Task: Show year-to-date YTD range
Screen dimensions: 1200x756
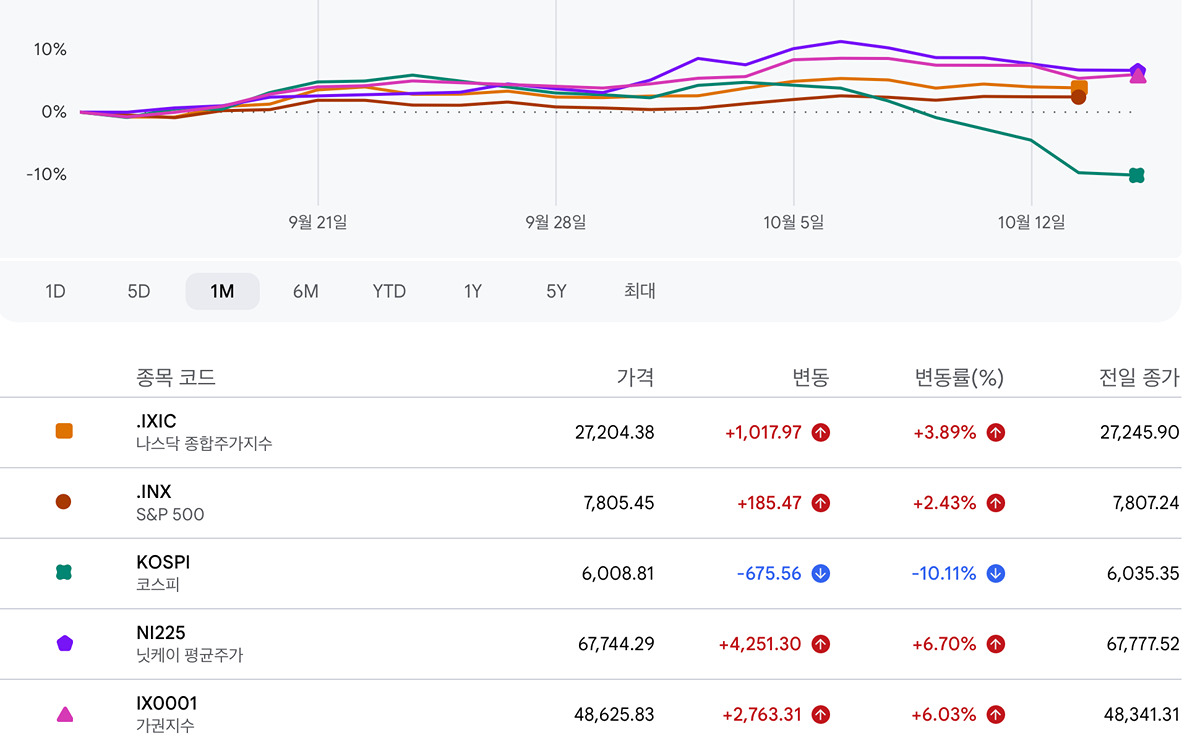Action: tap(389, 292)
